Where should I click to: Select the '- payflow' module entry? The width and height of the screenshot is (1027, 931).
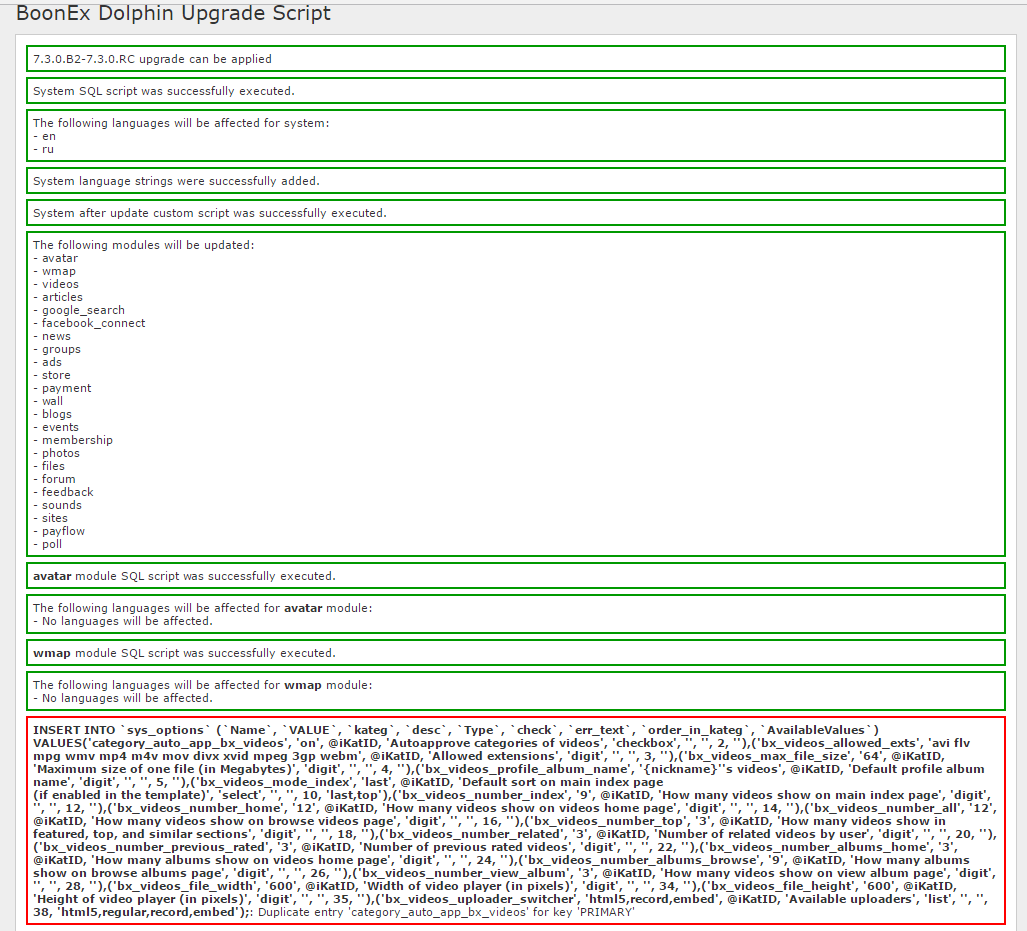pyautogui.click(x=59, y=531)
